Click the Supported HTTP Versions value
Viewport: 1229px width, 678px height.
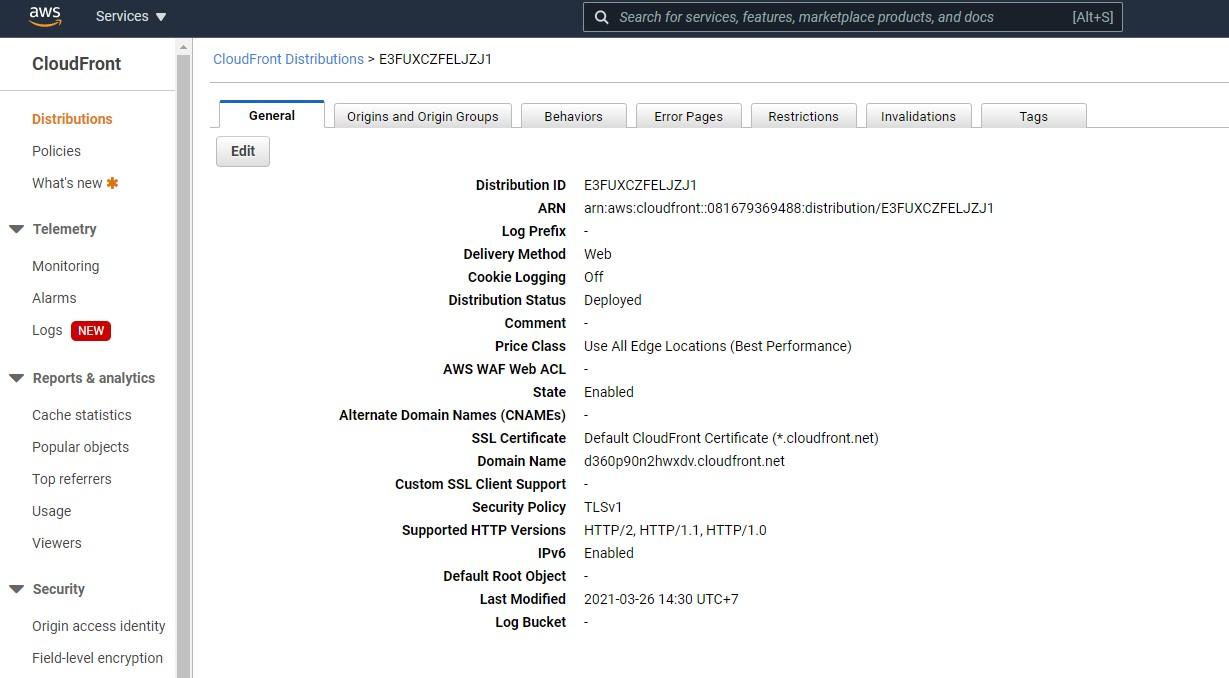click(x=675, y=530)
